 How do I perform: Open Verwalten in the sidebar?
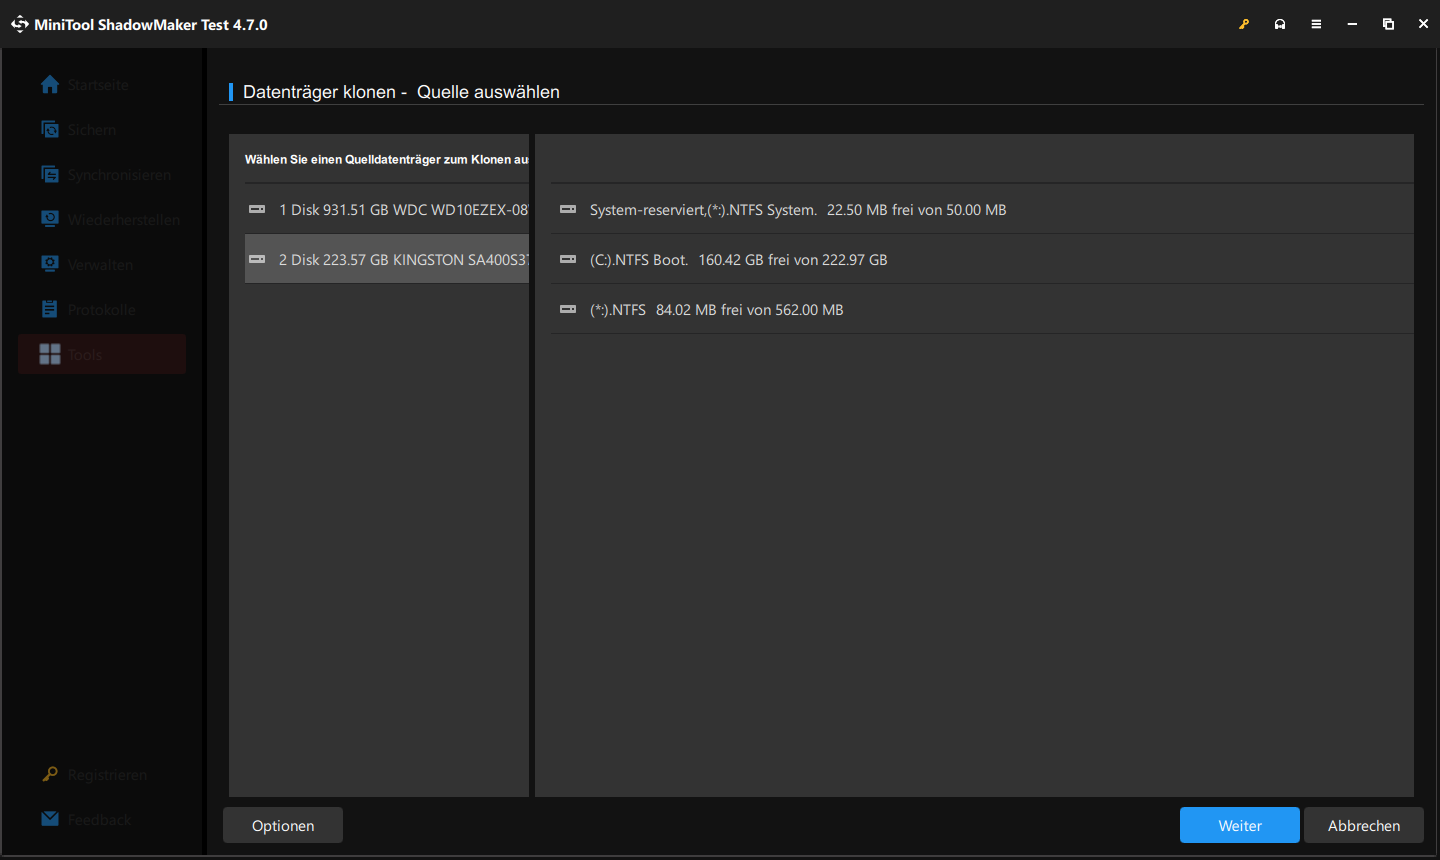[x=102, y=264]
